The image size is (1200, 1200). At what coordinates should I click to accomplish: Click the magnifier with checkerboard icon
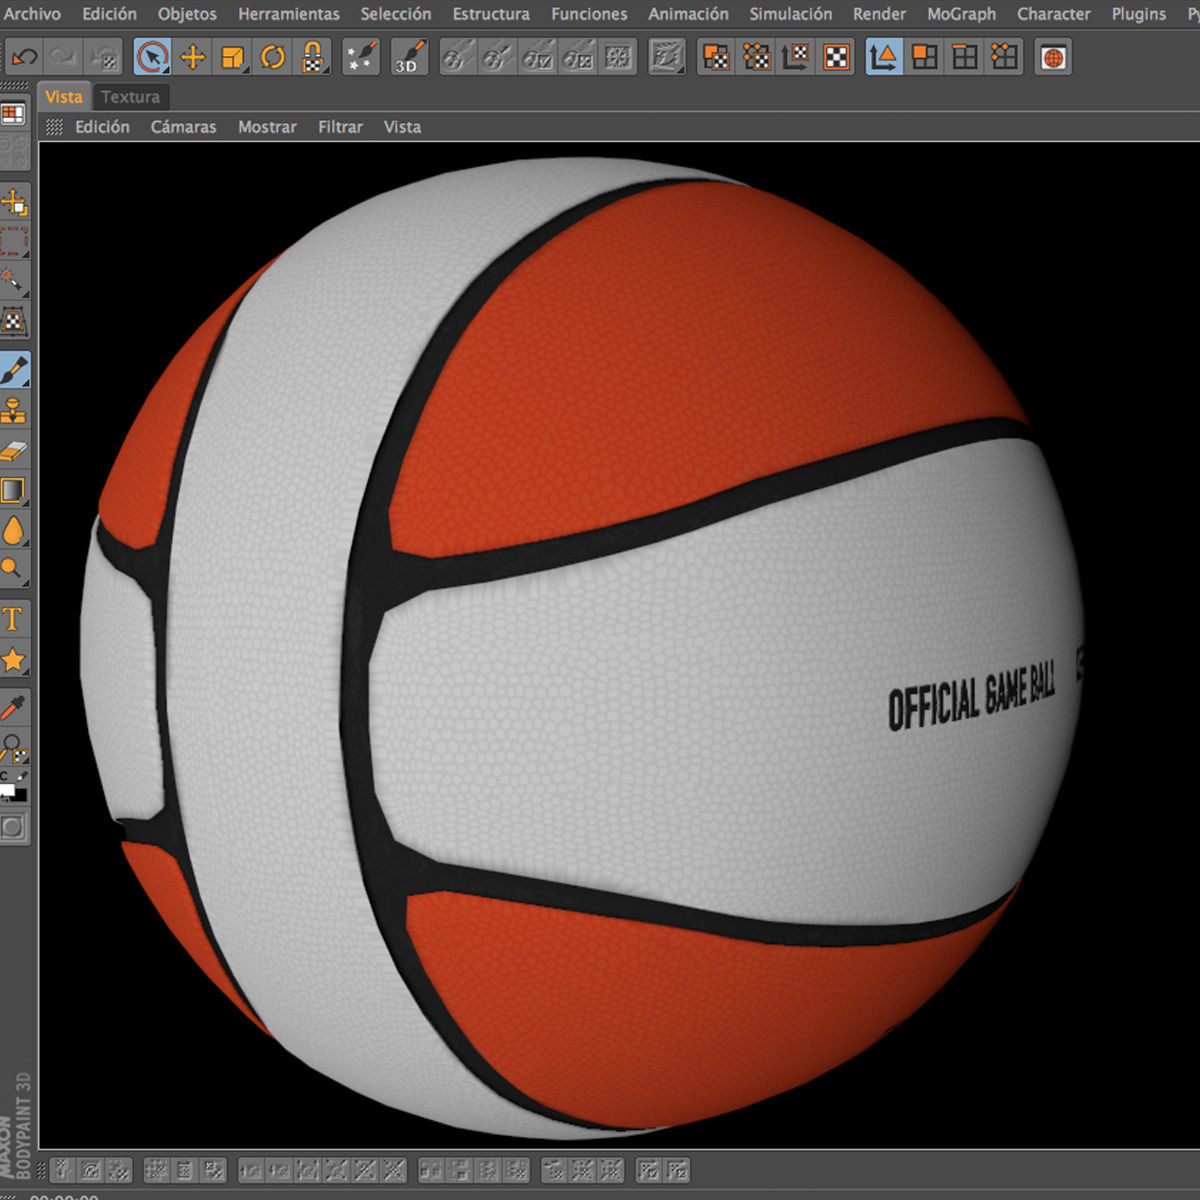coord(14,749)
